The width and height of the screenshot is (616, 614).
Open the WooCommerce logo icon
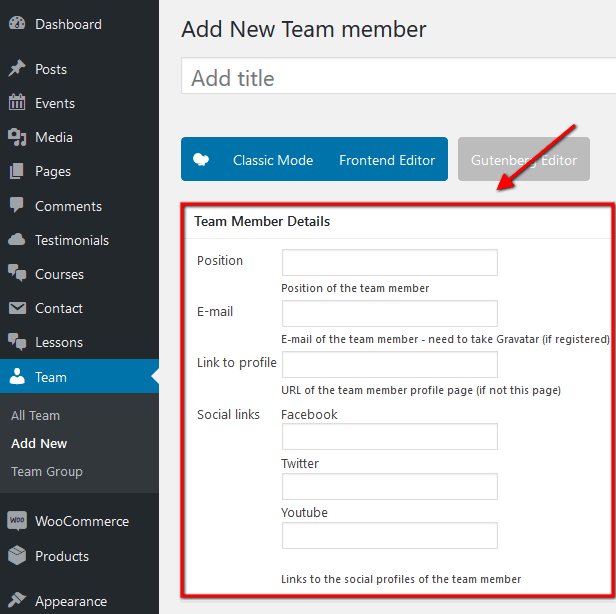tap(17, 521)
